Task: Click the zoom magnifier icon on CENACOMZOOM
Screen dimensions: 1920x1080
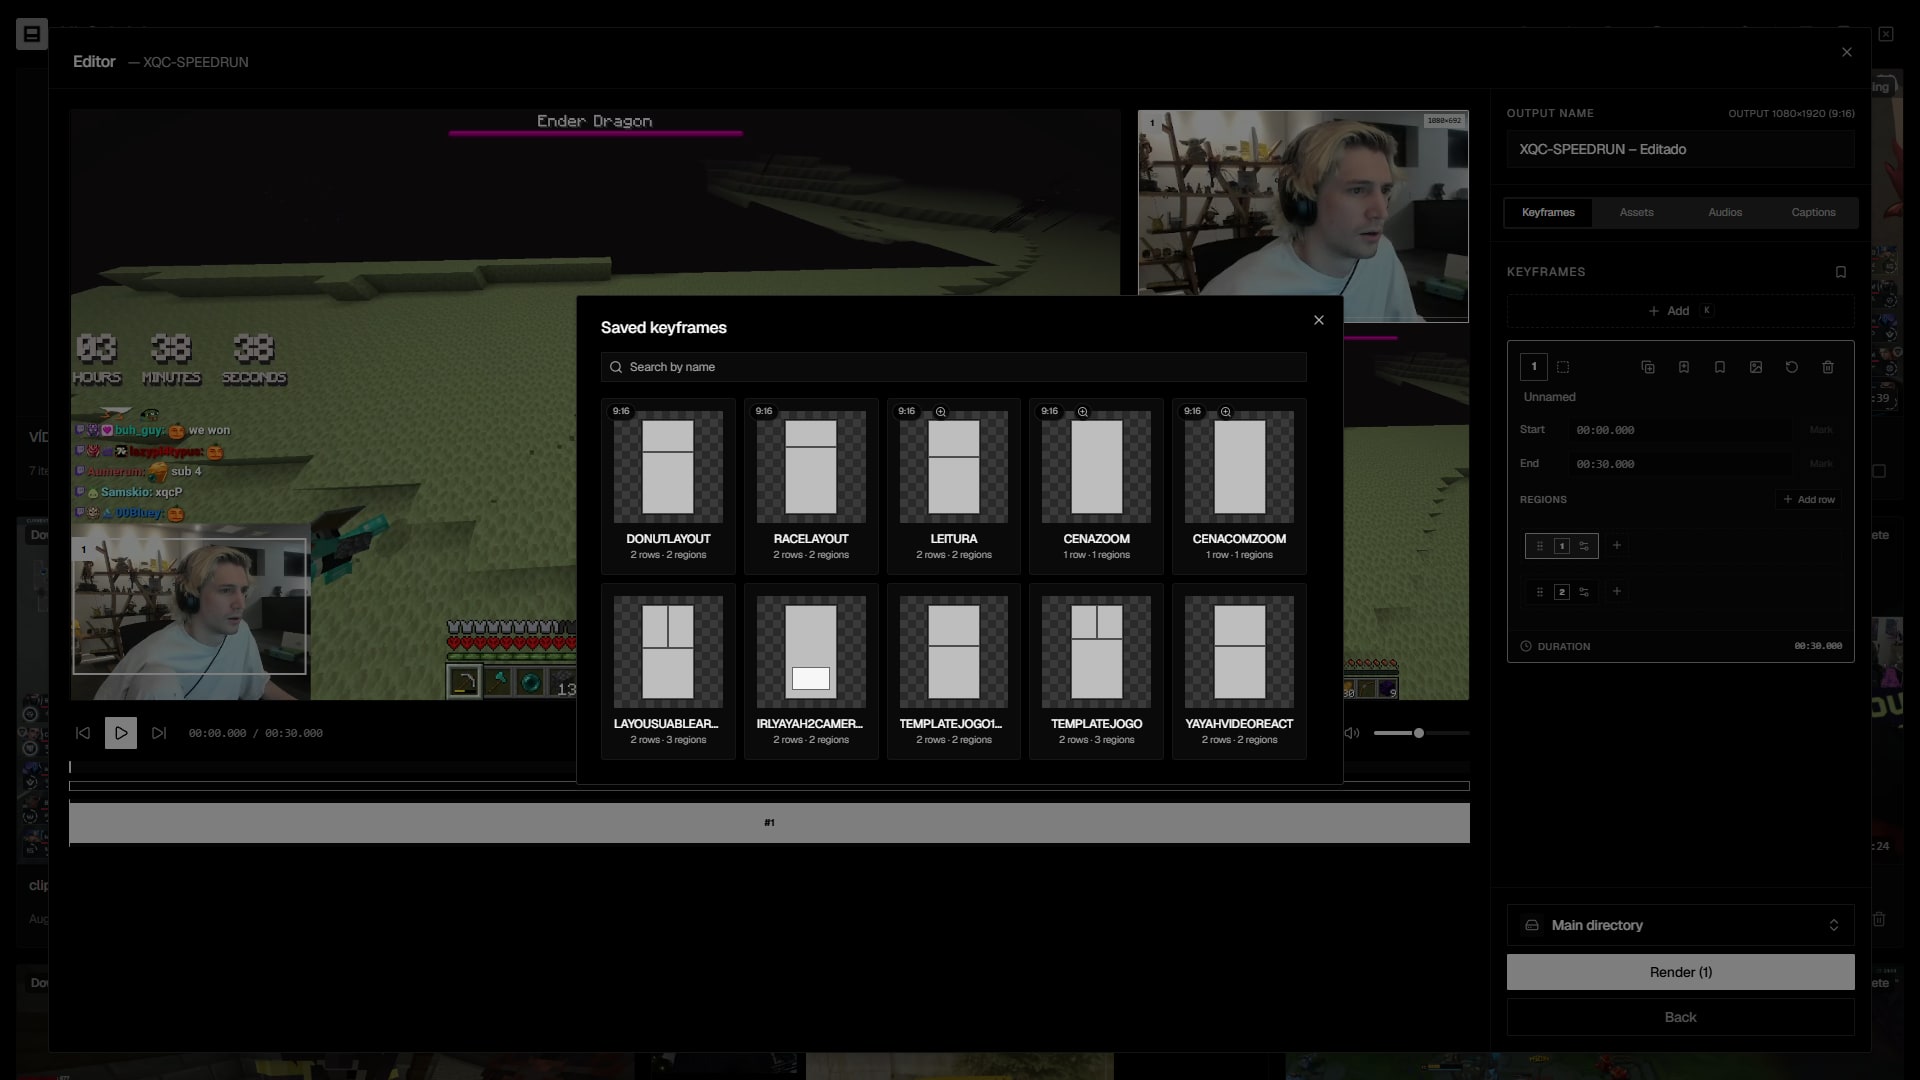Action: [x=1226, y=412]
